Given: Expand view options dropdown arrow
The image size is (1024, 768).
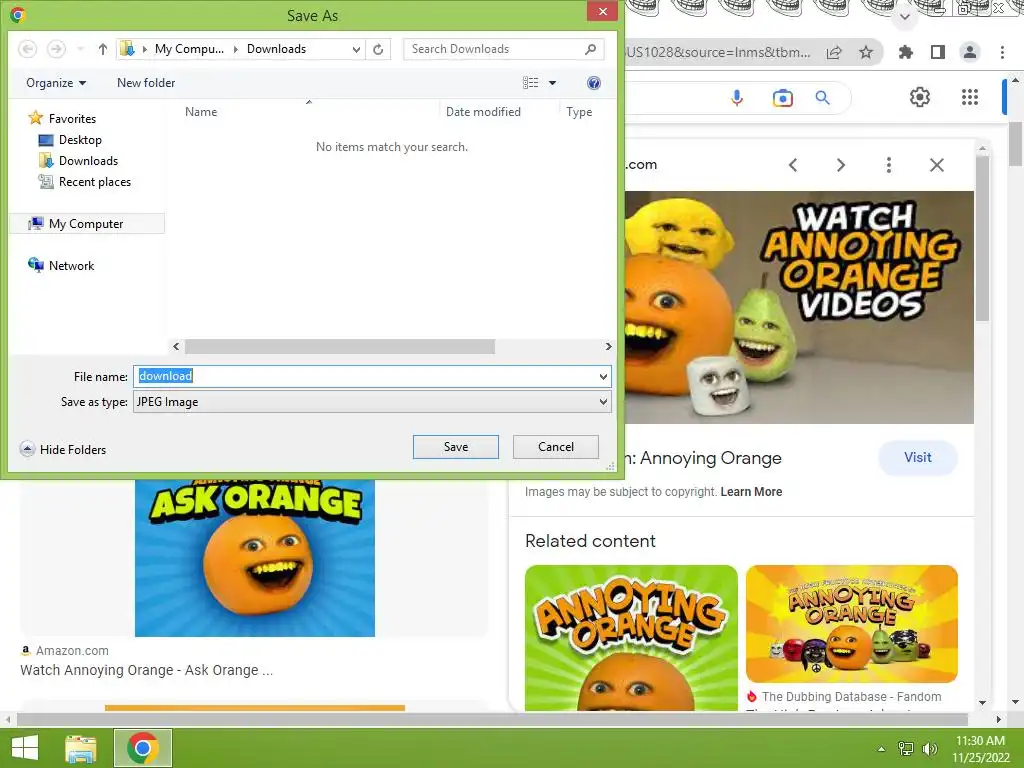Looking at the screenshot, I should (552, 83).
